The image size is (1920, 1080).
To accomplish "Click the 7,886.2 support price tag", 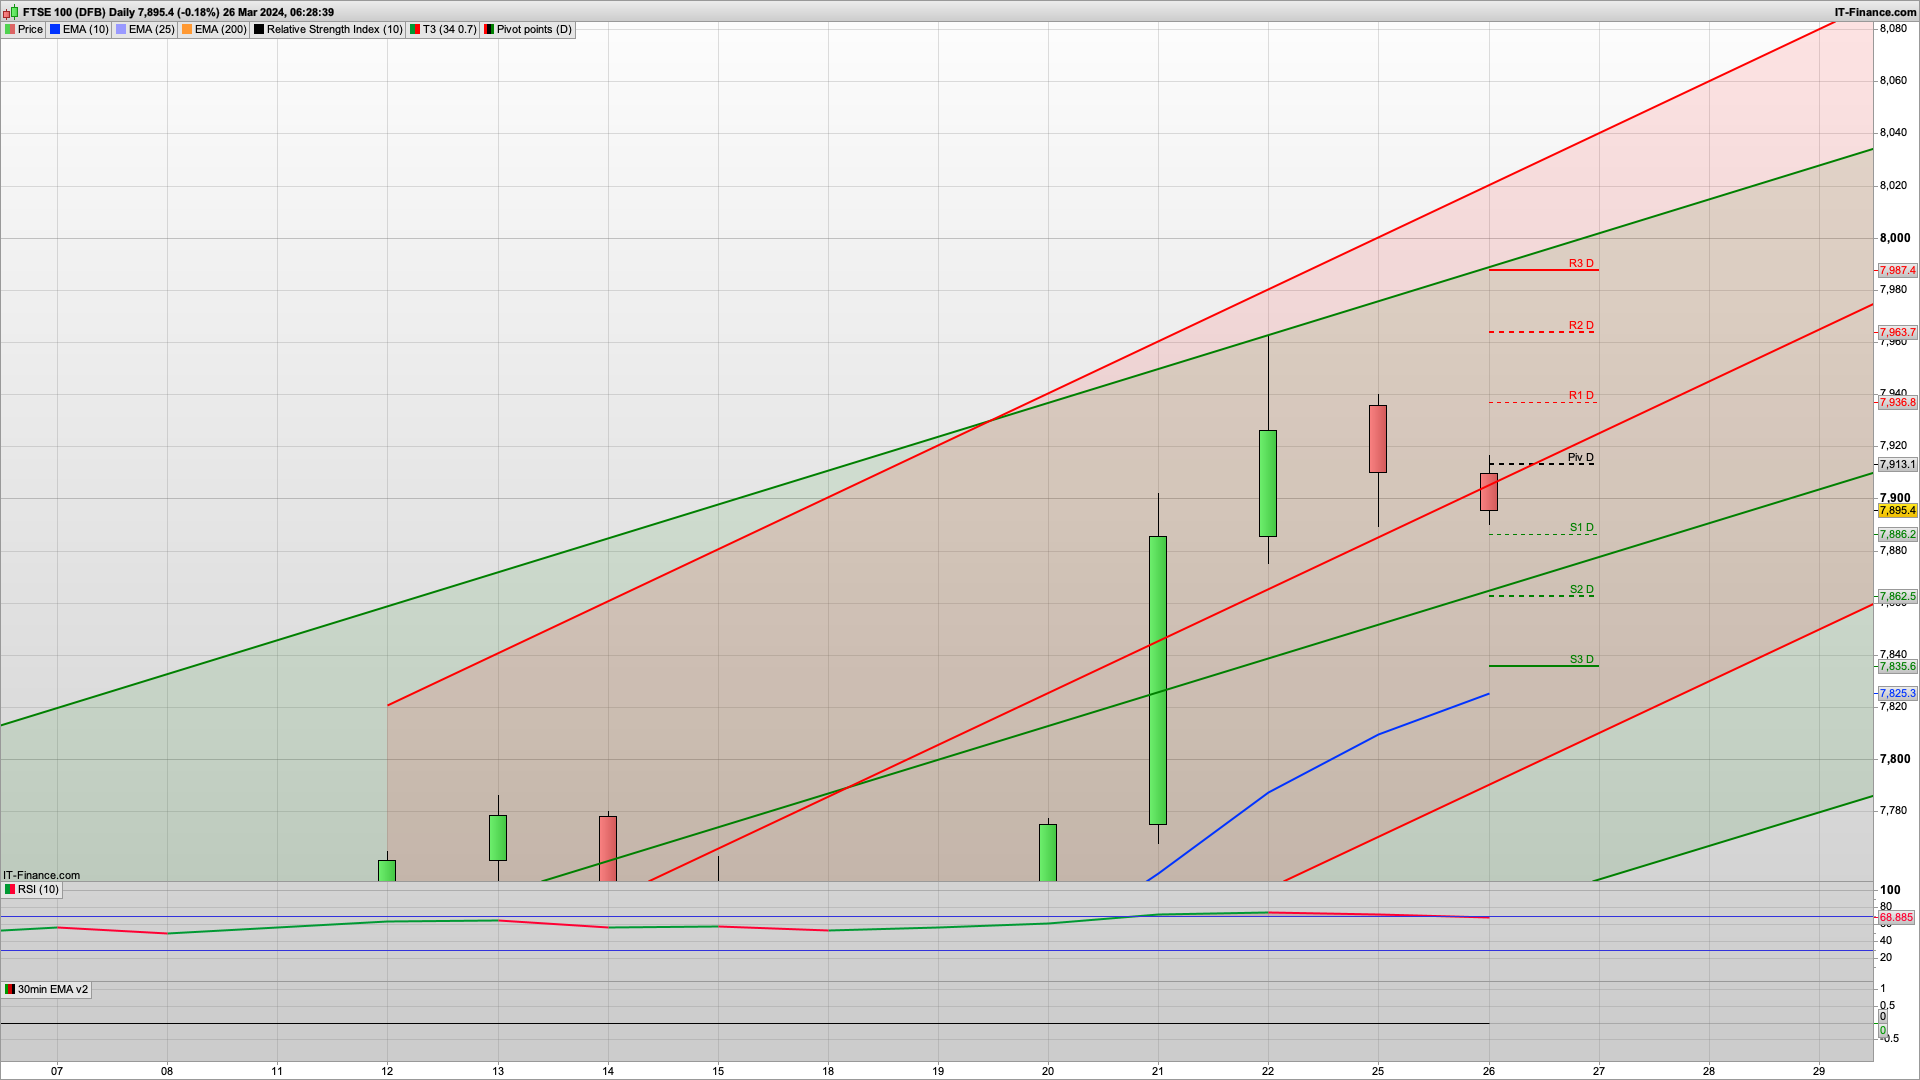I will [x=1897, y=534].
